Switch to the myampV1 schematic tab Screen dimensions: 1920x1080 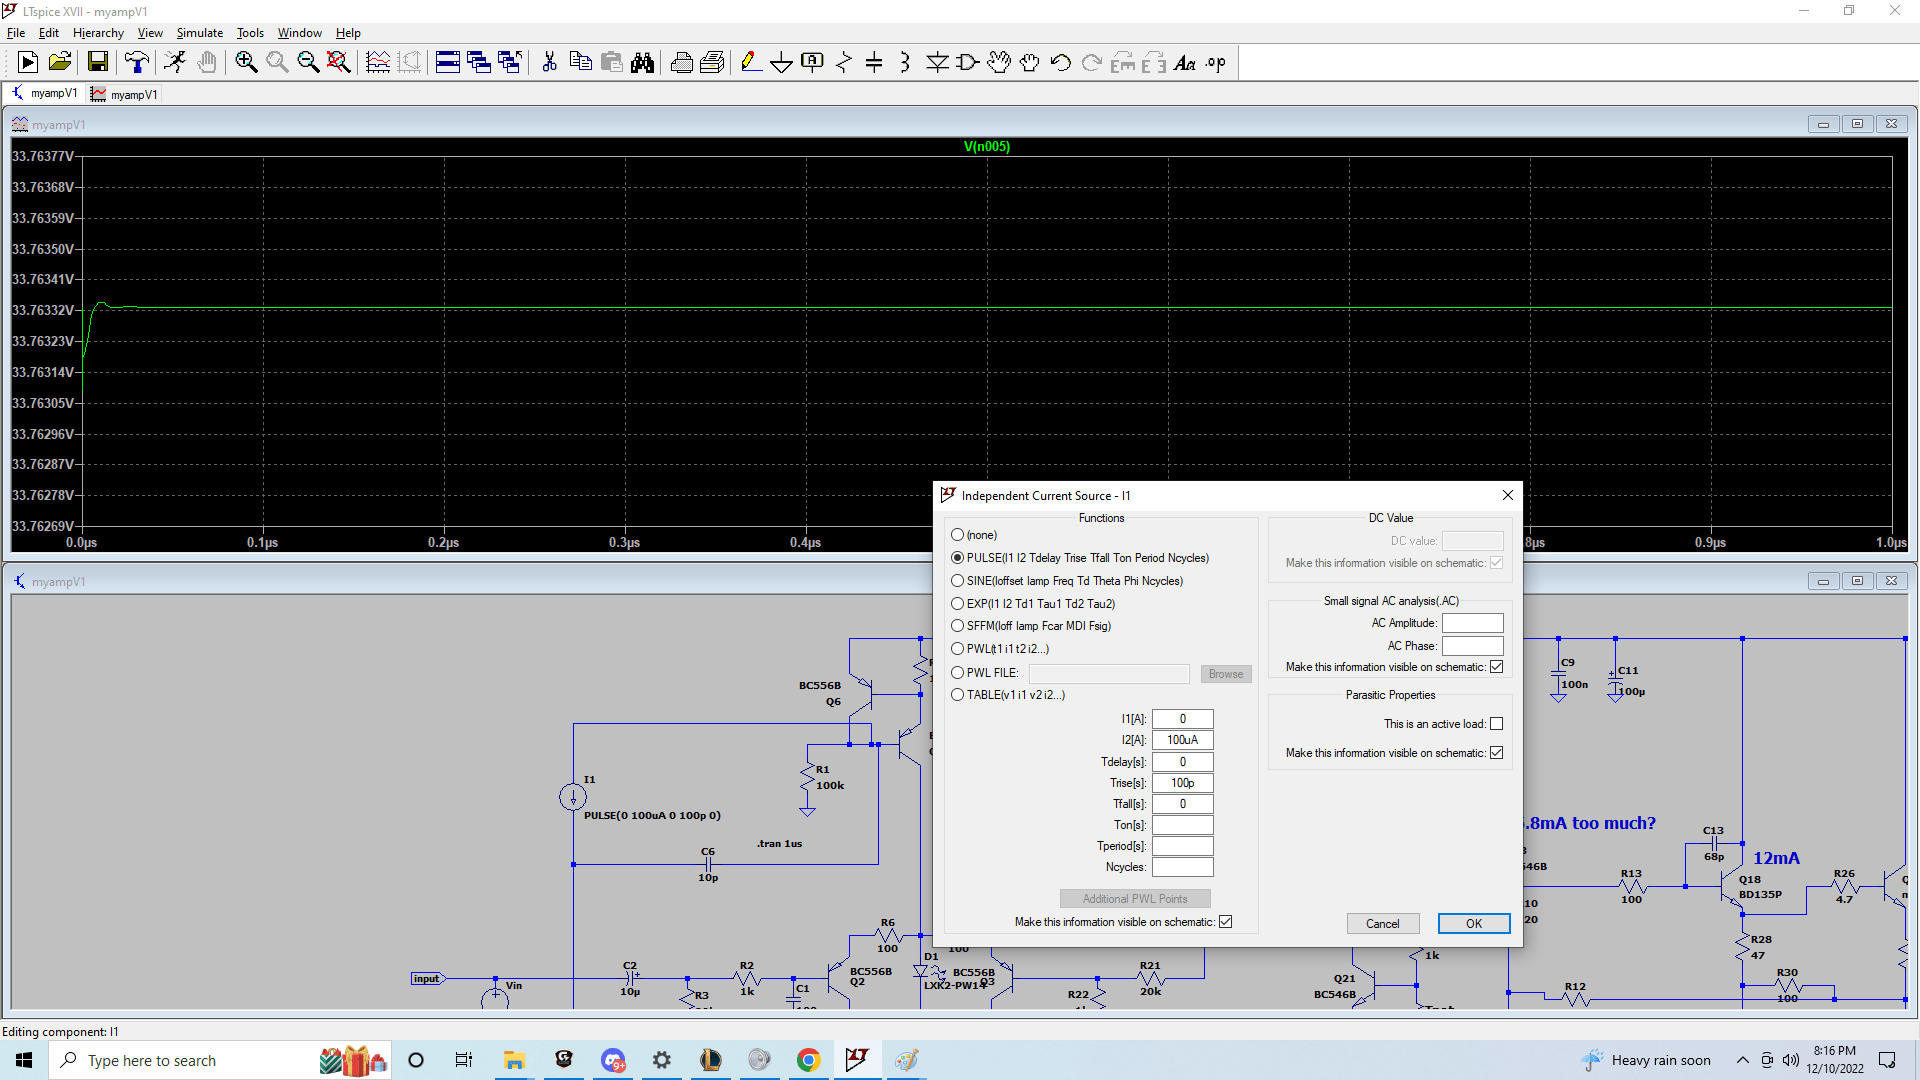(44, 93)
